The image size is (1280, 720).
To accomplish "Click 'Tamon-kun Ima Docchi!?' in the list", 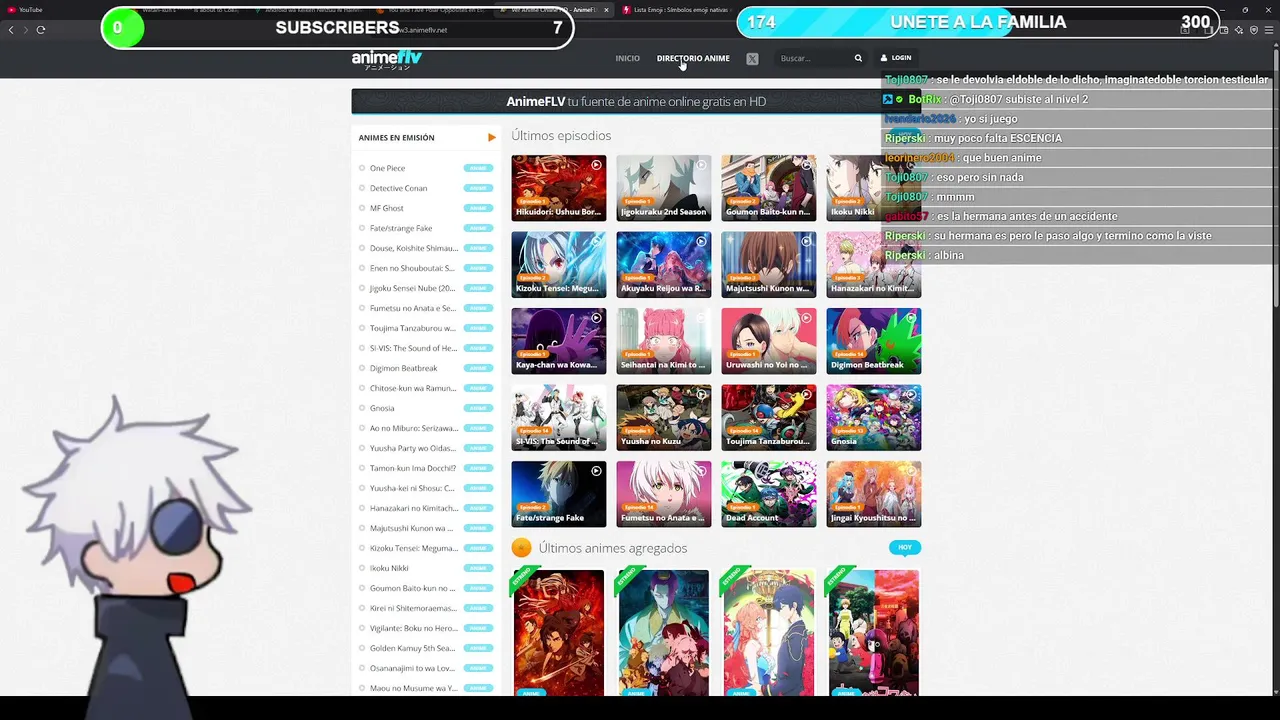I will pyautogui.click(x=413, y=468).
